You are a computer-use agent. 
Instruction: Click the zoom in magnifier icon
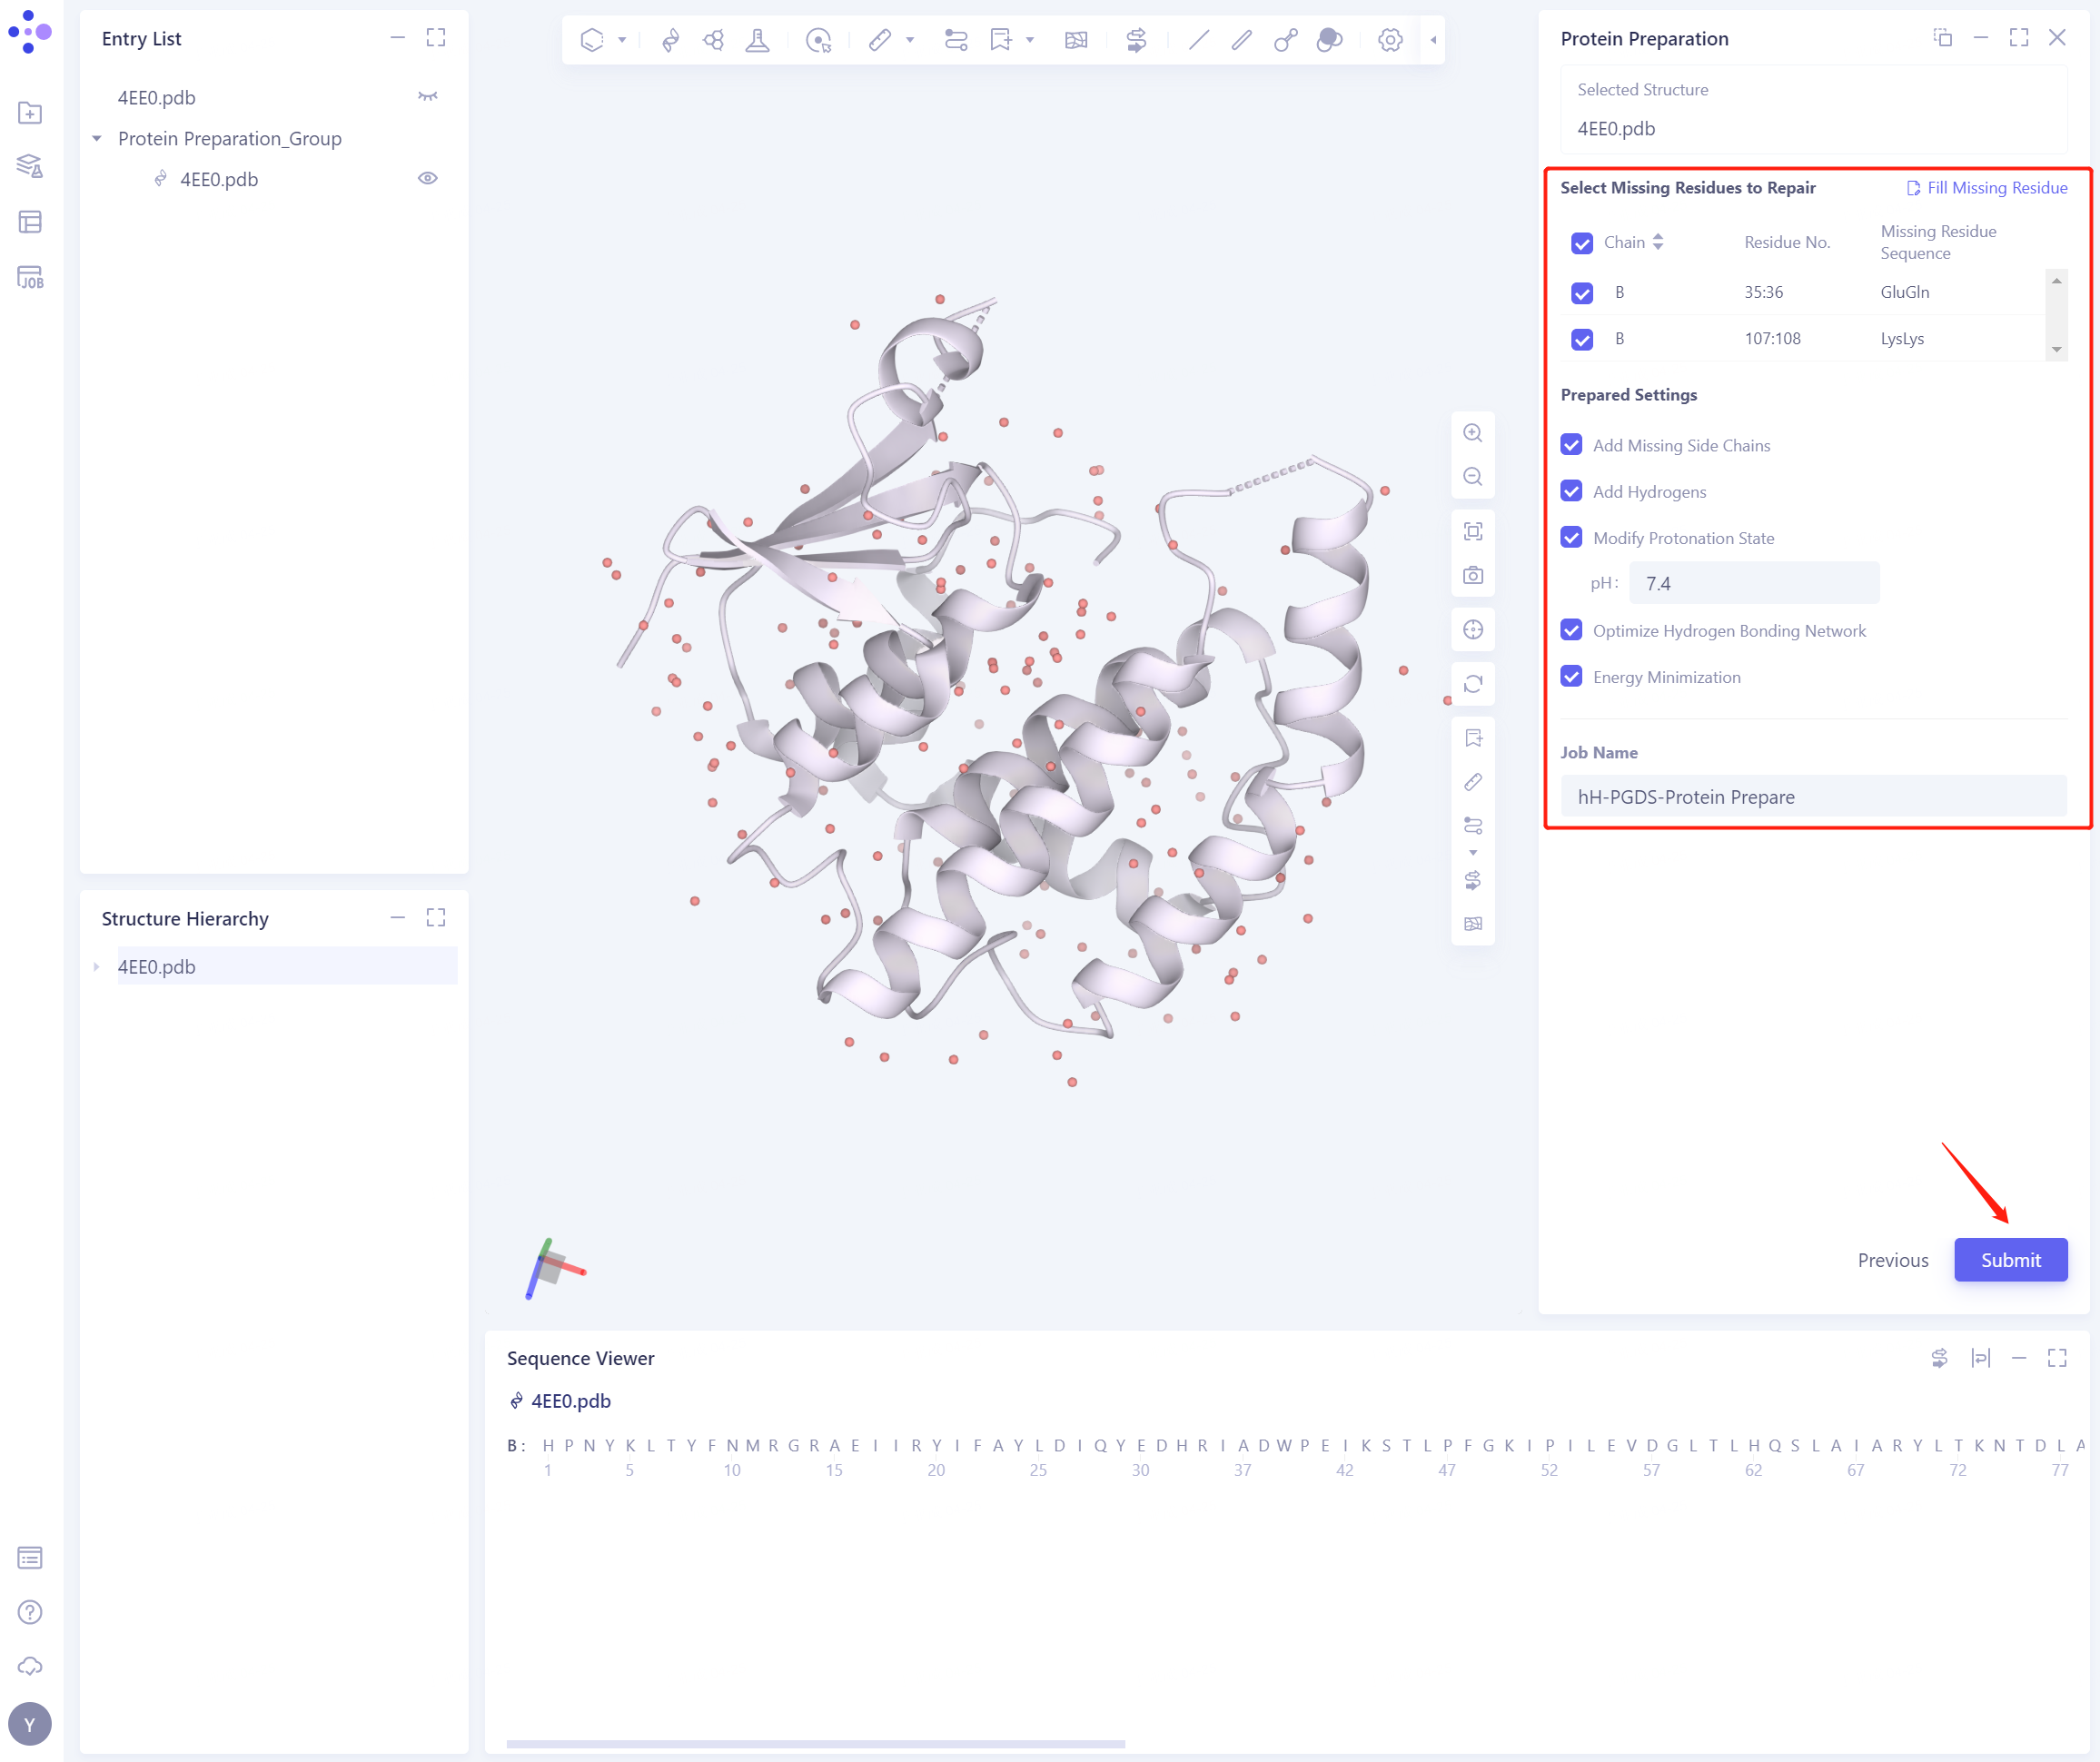[x=1472, y=433]
